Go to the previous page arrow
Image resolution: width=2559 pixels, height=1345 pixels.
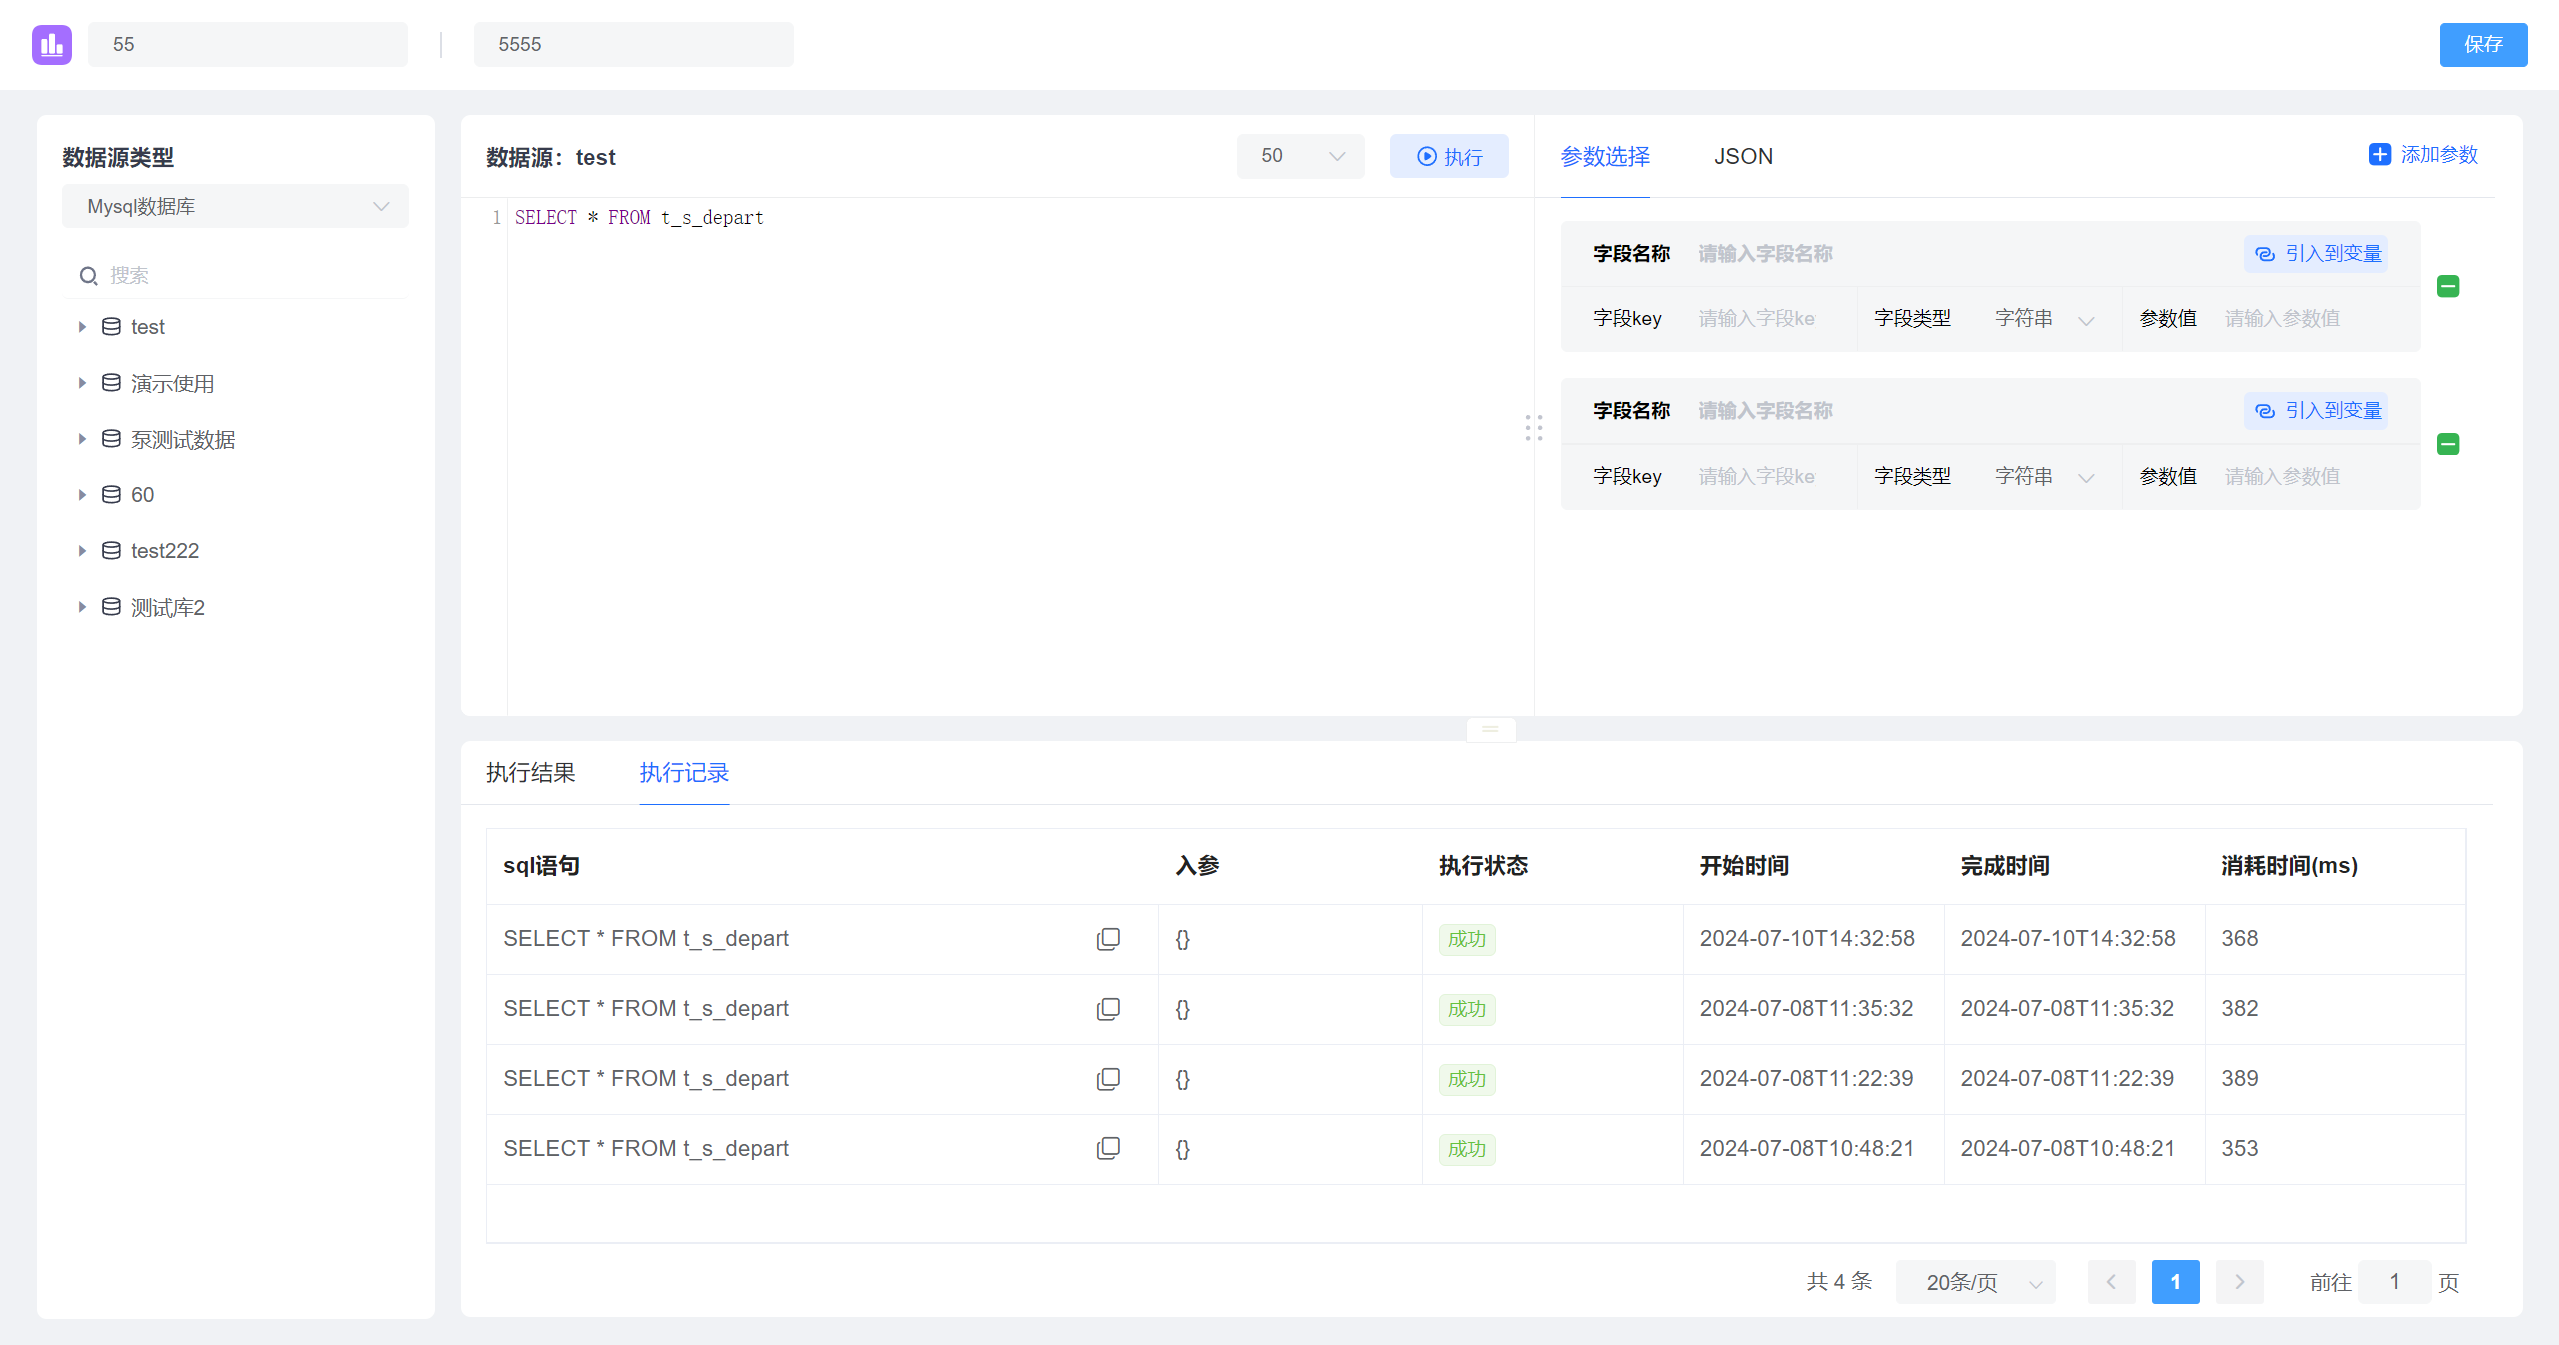pos(2111,1282)
